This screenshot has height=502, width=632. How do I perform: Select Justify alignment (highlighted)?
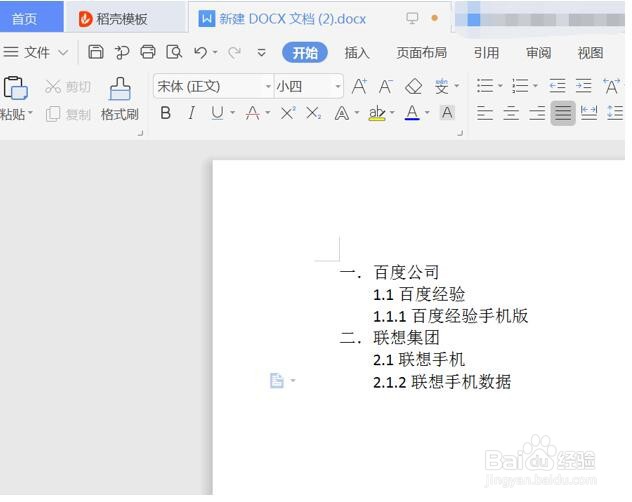point(563,113)
